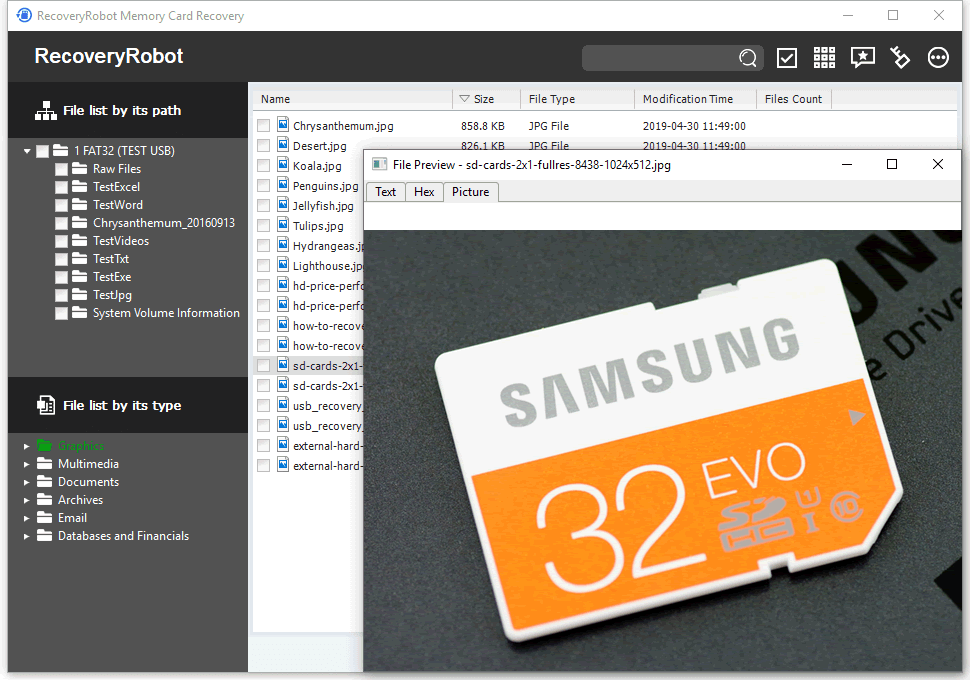Click the Archives folder icon
Viewport: 970px width, 680px height.
[x=44, y=499]
